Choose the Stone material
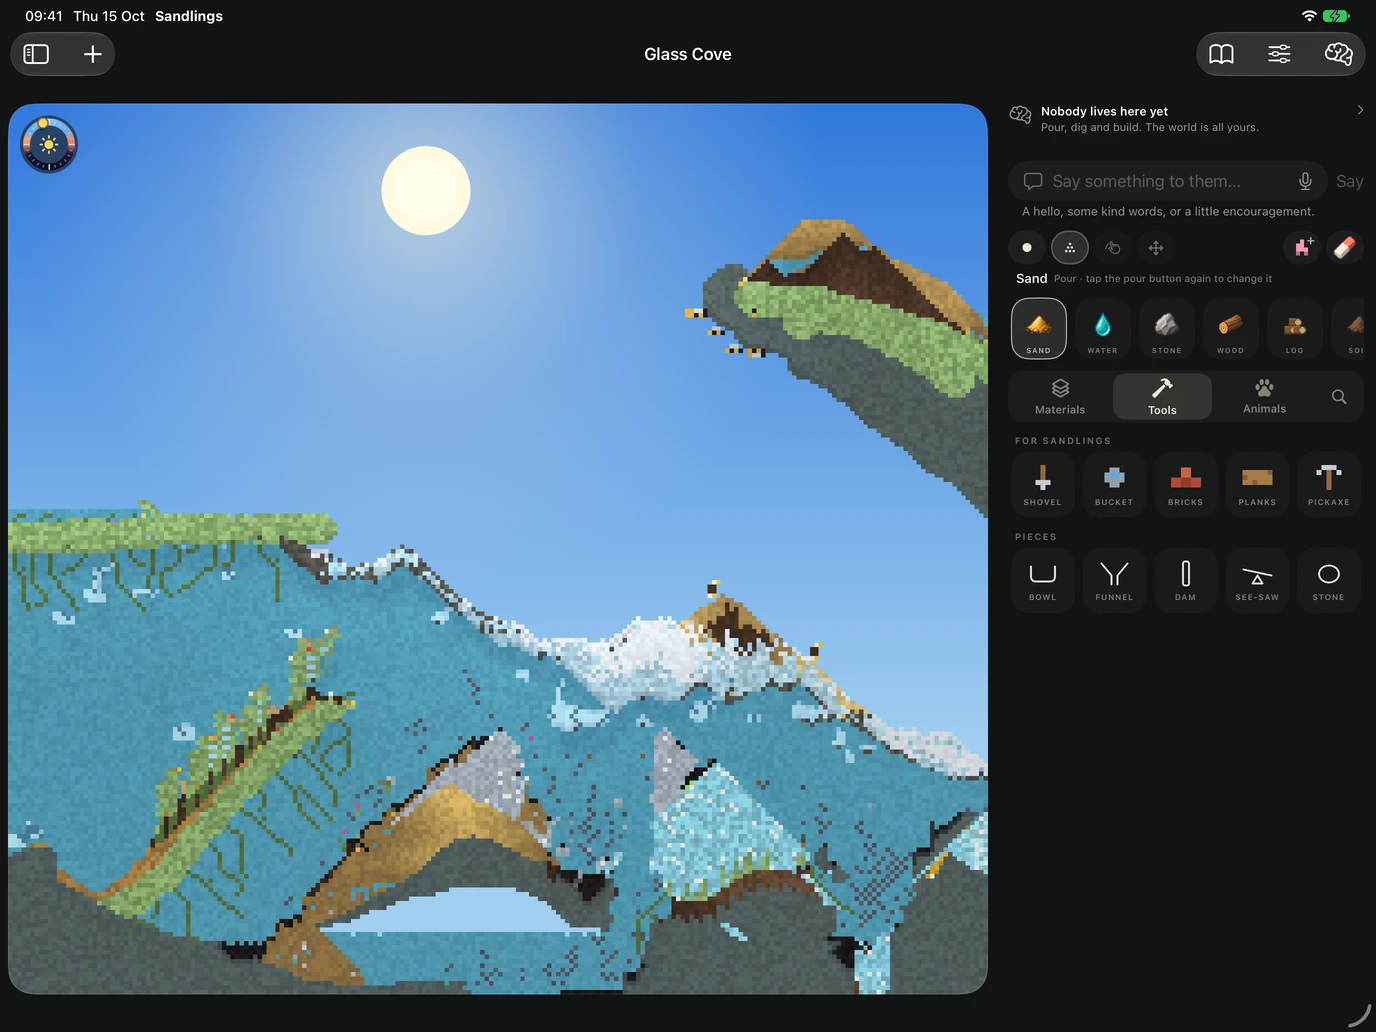Image resolution: width=1376 pixels, height=1032 pixels. [1167, 329]
